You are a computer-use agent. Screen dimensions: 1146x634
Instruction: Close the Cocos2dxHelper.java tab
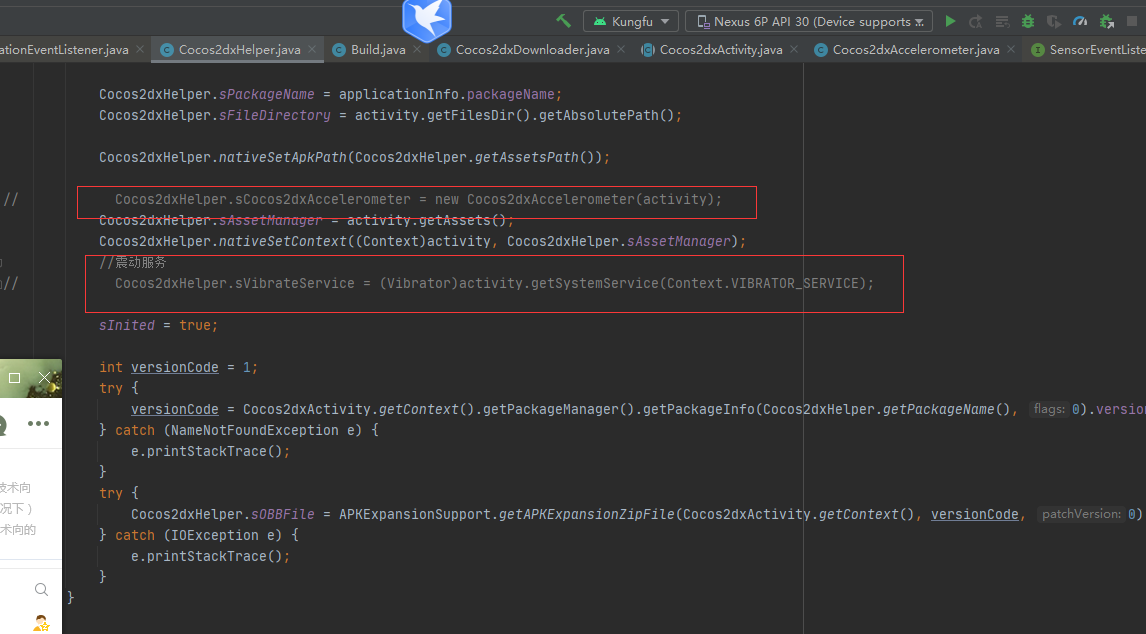(x=313, y=49)
